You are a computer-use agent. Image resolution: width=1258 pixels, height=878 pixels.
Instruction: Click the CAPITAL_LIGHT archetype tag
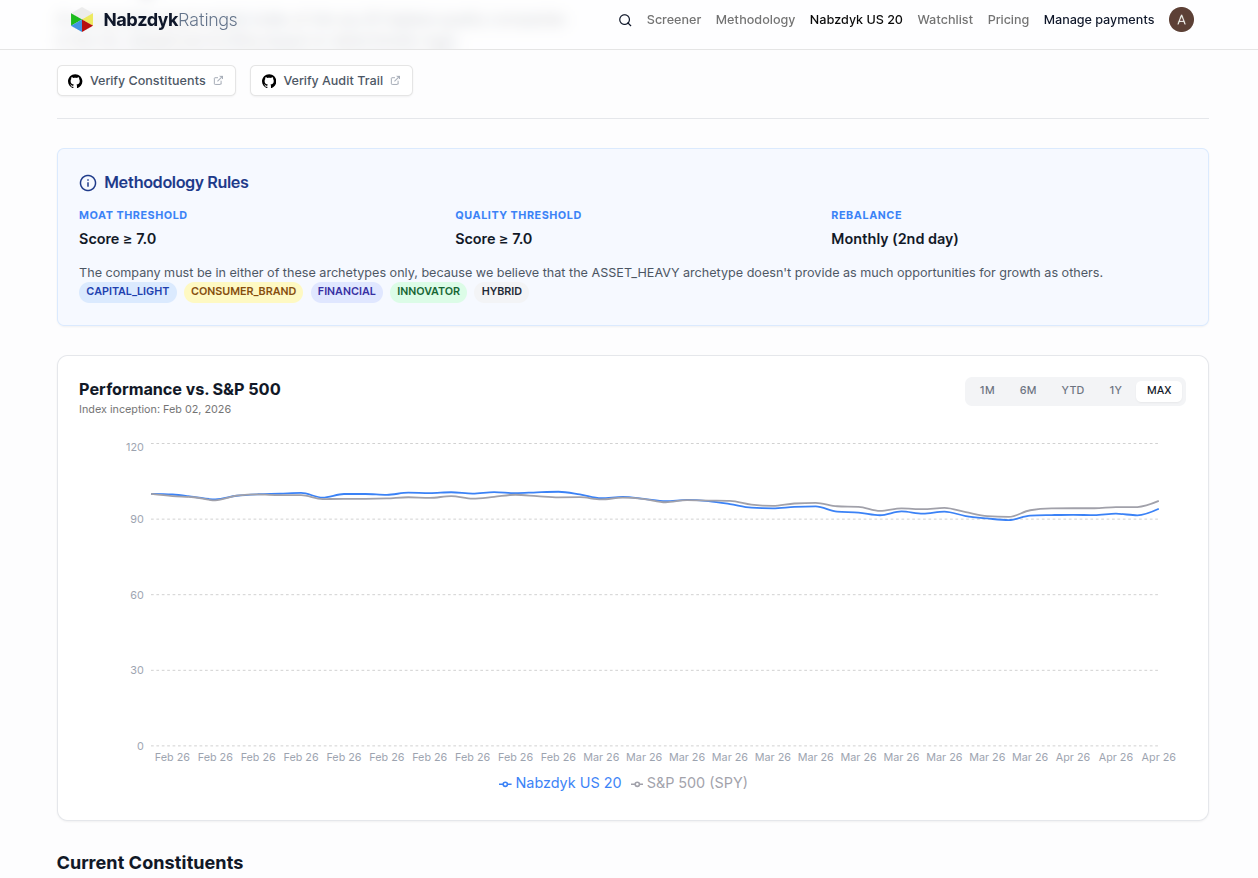pyautogui.click(x=128, y=292)
